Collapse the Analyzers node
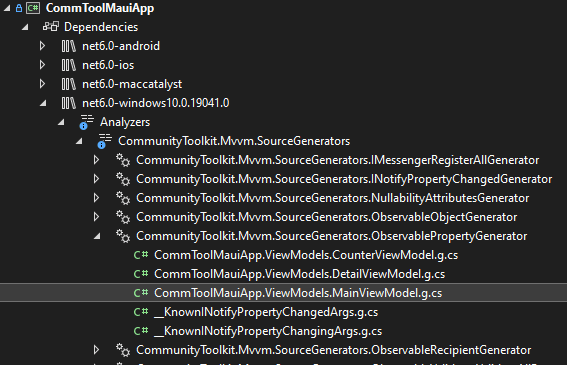The height and width of the screenshot is (365, 567). click(61, 122)
